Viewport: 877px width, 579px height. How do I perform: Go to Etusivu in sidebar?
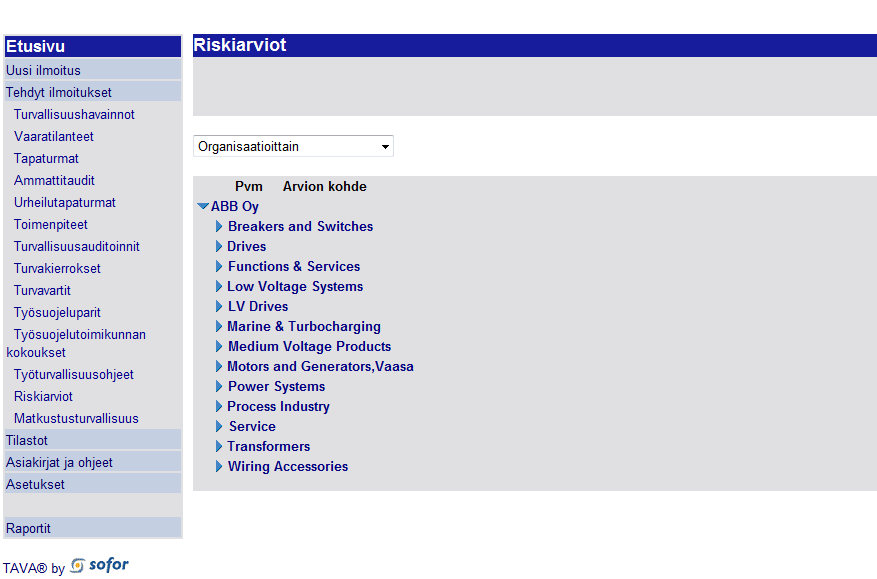(x=93, y=46)
